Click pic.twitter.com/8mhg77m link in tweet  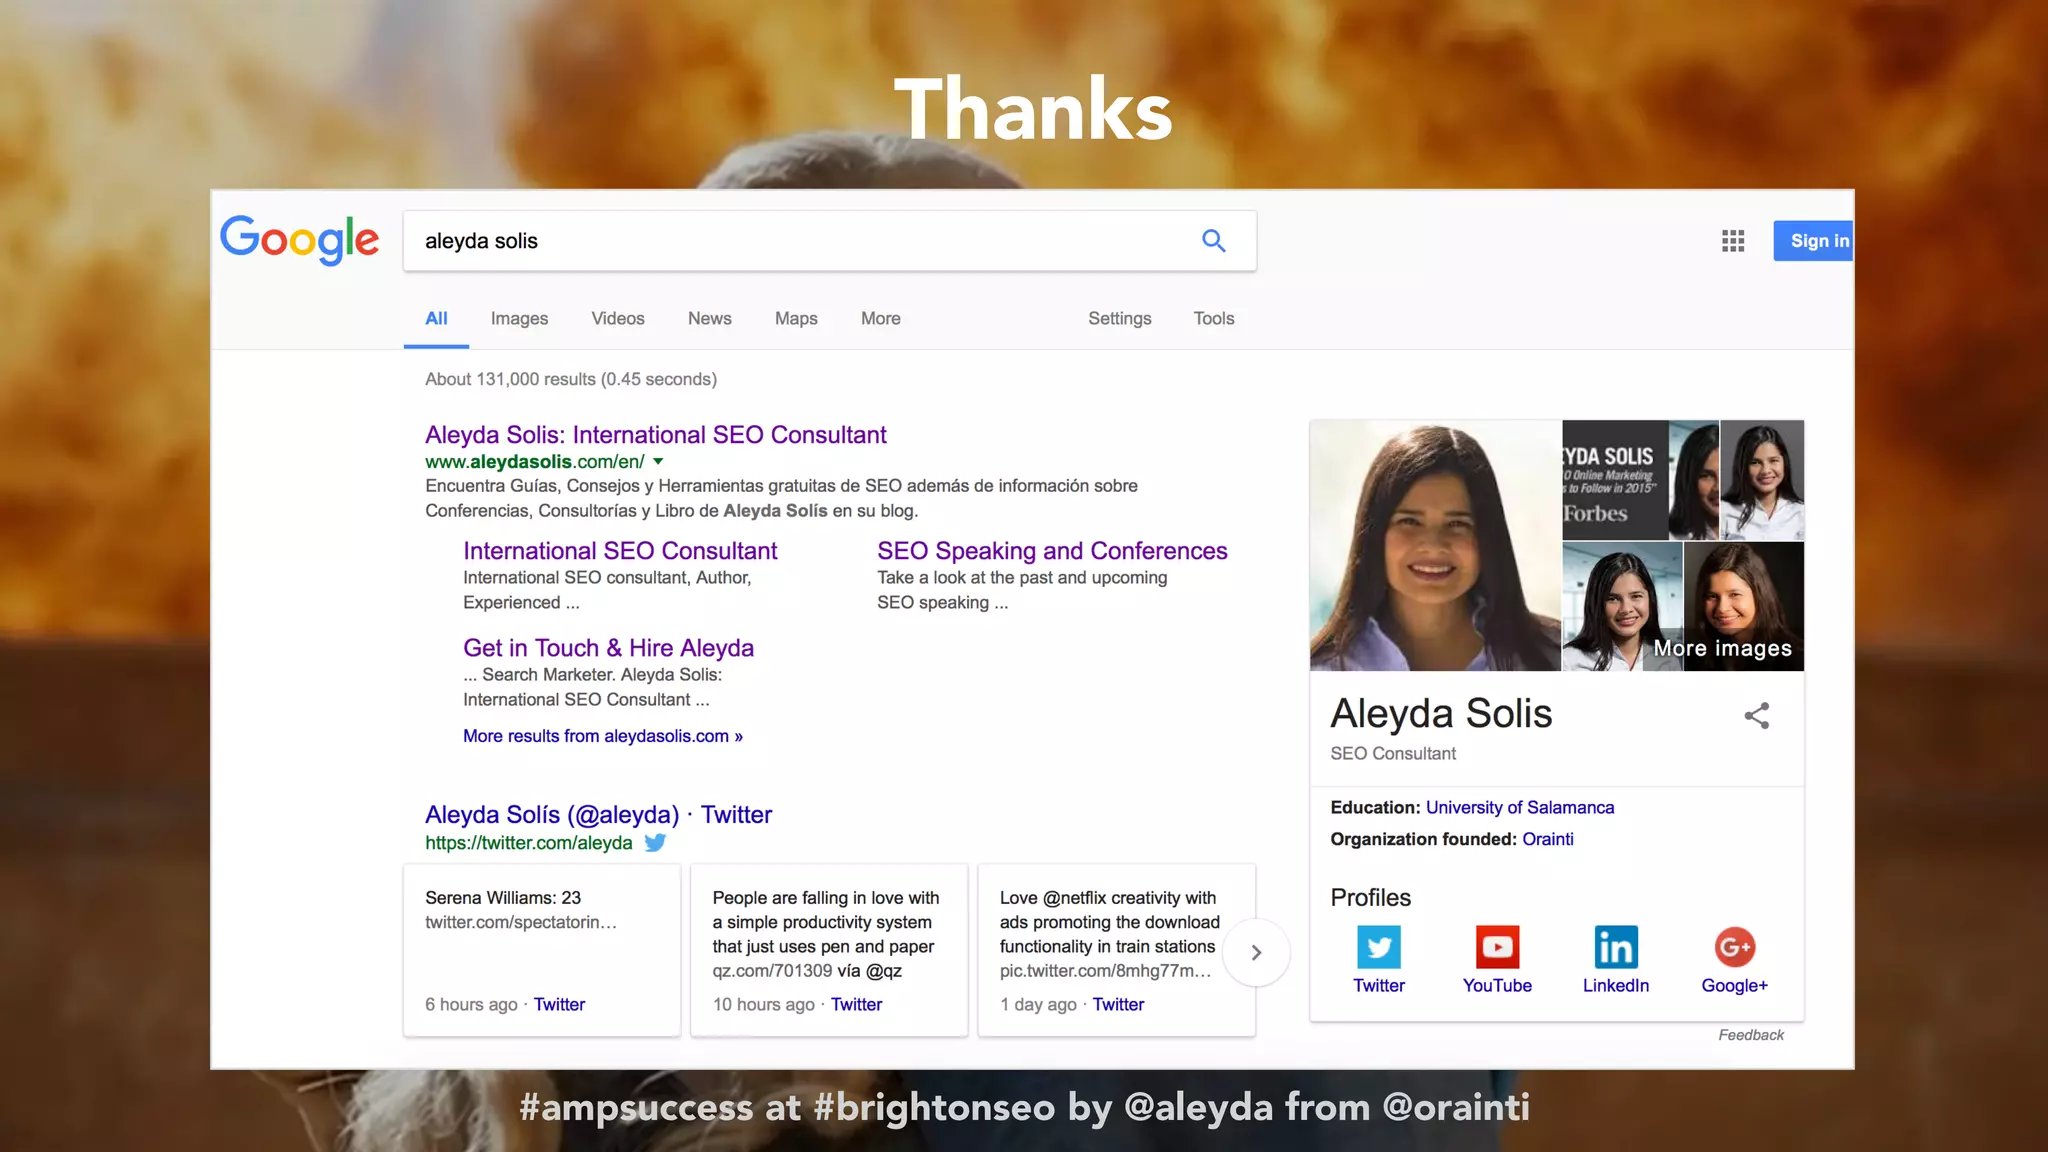pos(1105,971)
